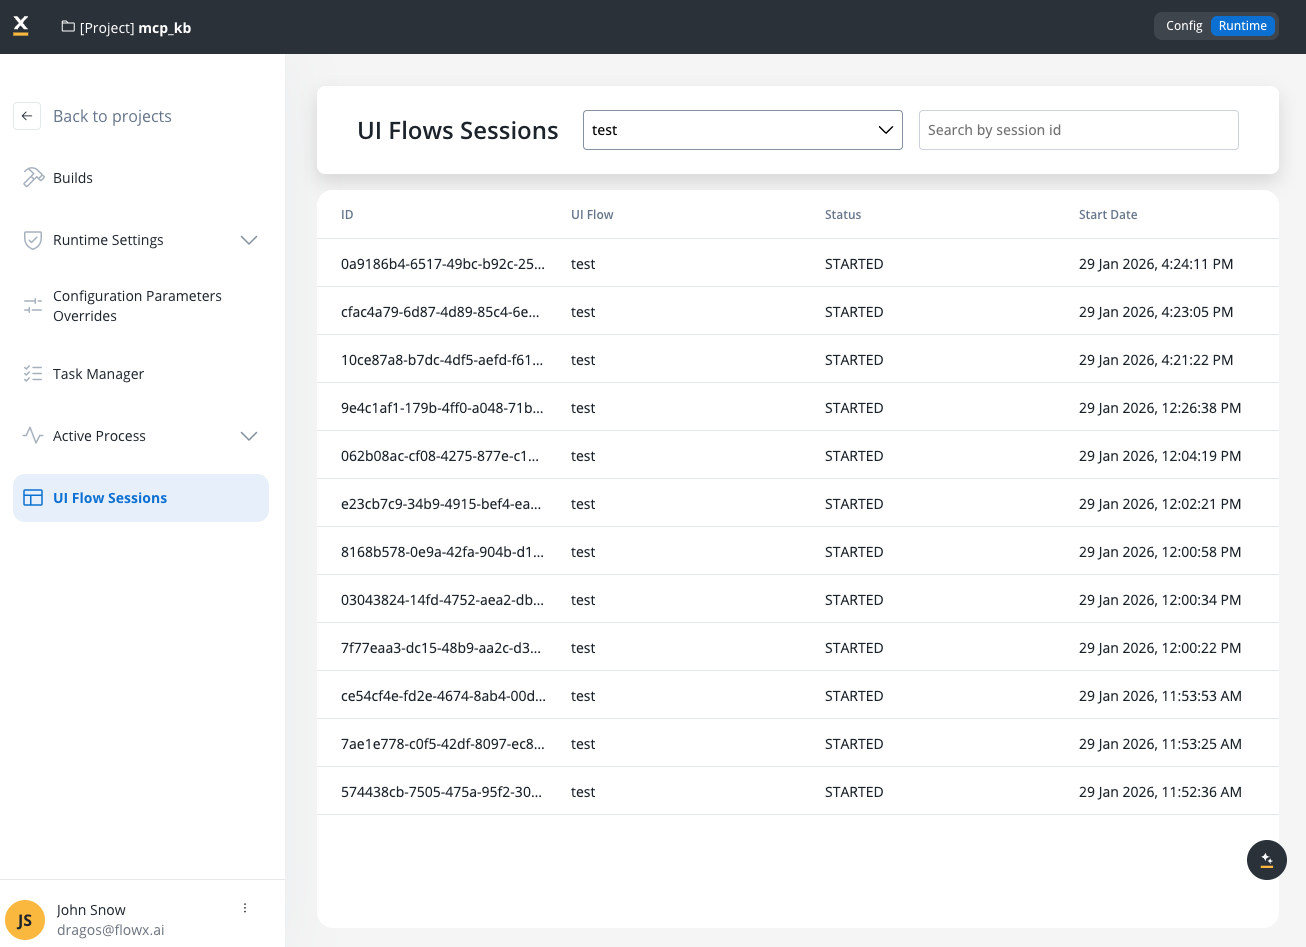Click the FlowX logo icon
The image size is (1306, 947).
[21, 26]
